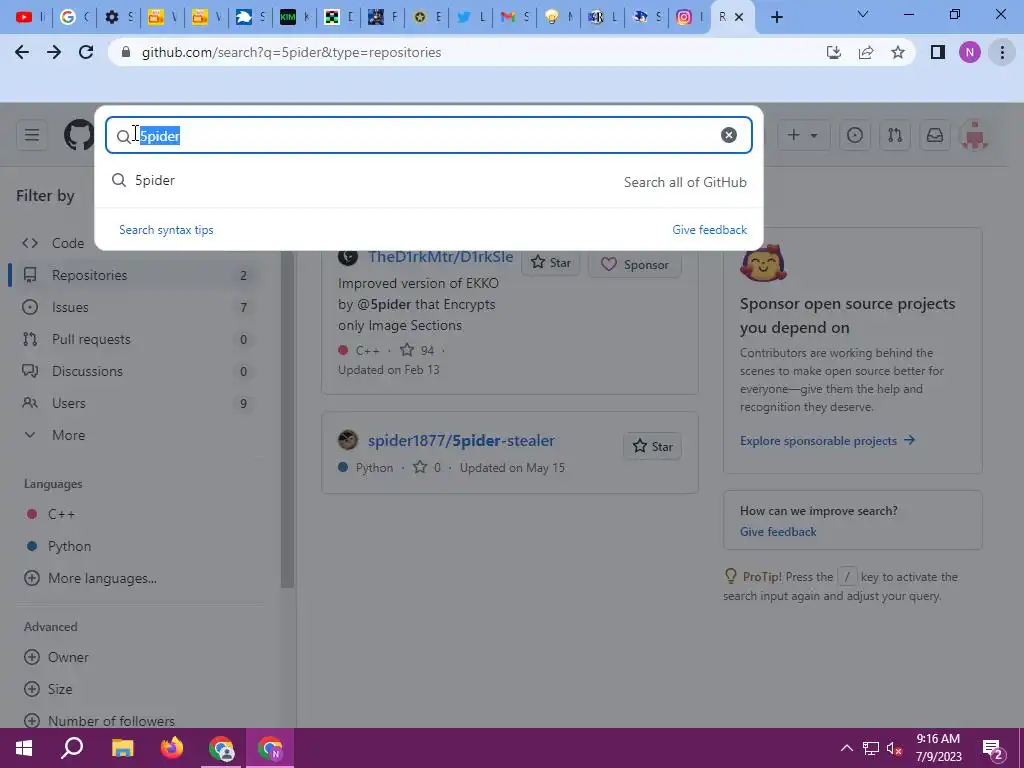This screenshot has height=768, width=1024.
Task: Open Search syntax tips link
Action: pyautogui.click(x=166, y=230)
